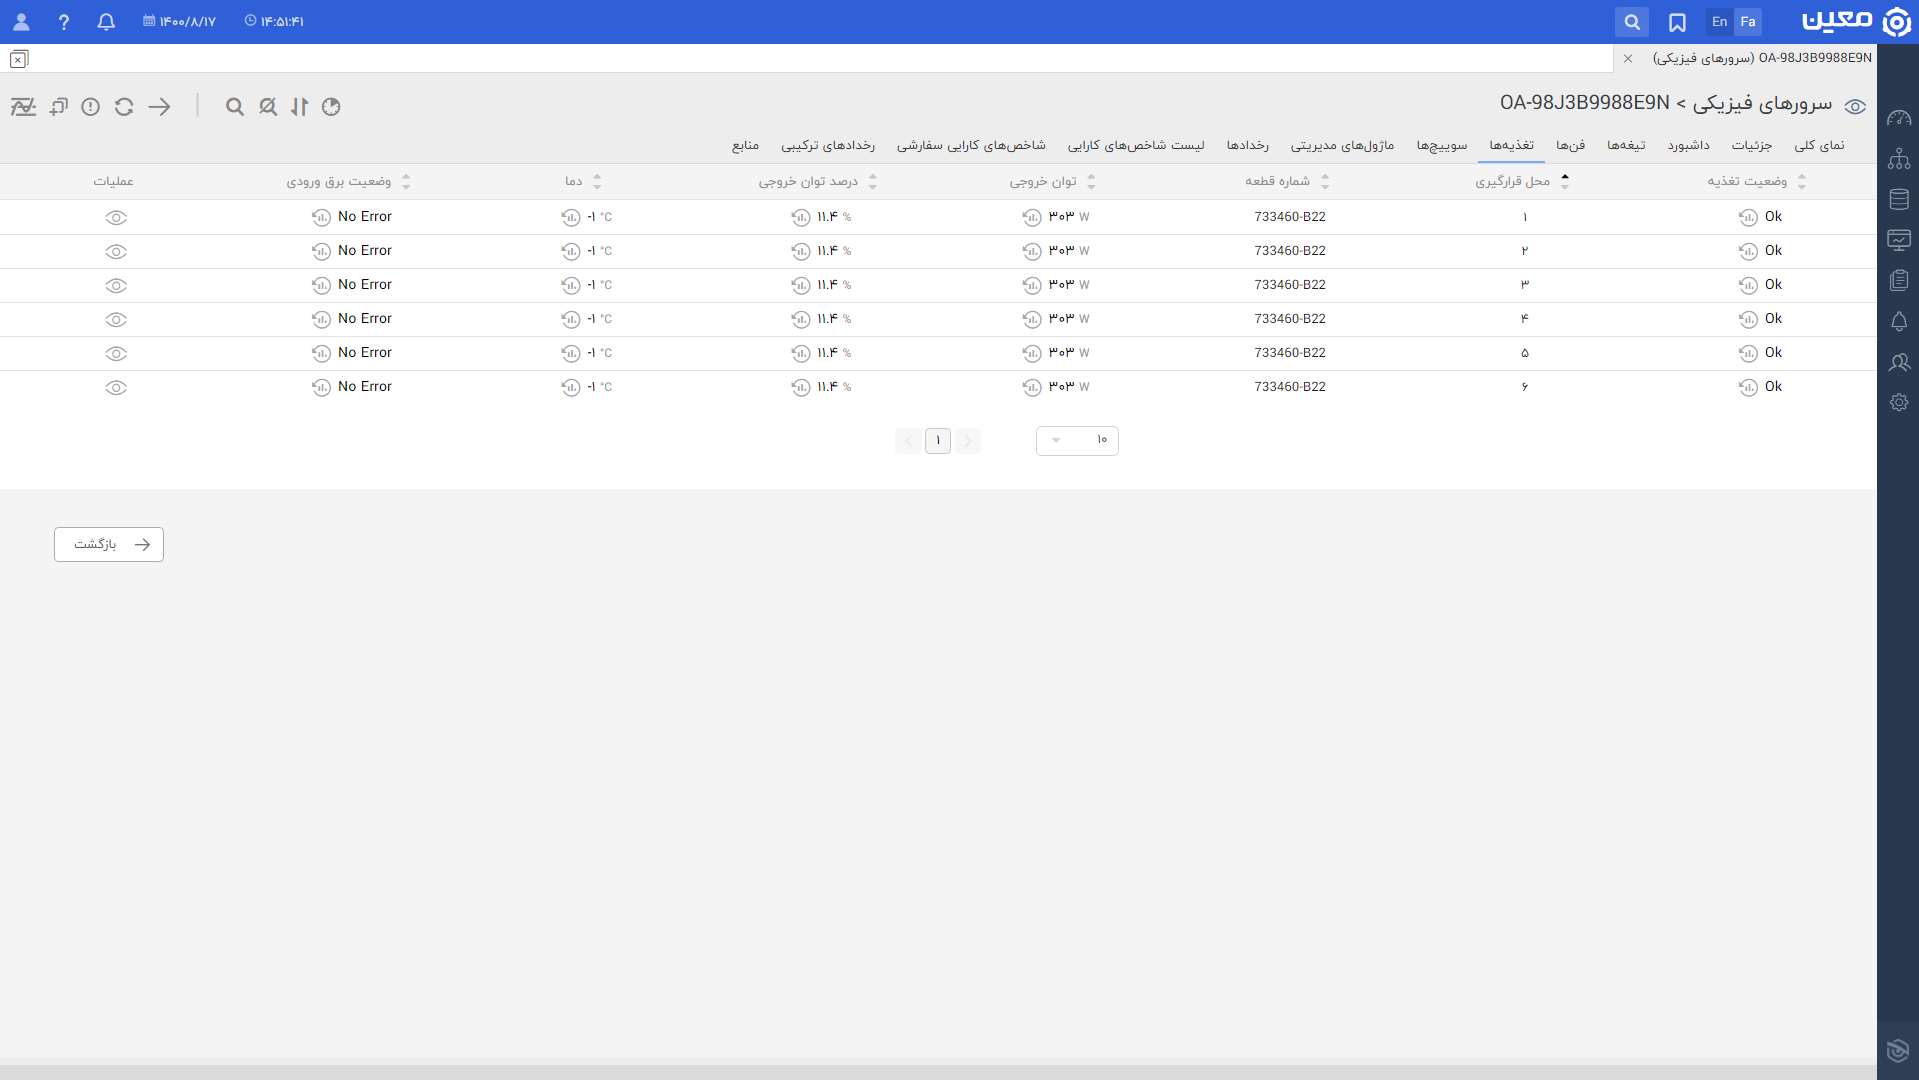Open the notifications bell in top bar
Viewport: 1919px width, 1080px height.
pyautogui.click(x=106, y=21)
